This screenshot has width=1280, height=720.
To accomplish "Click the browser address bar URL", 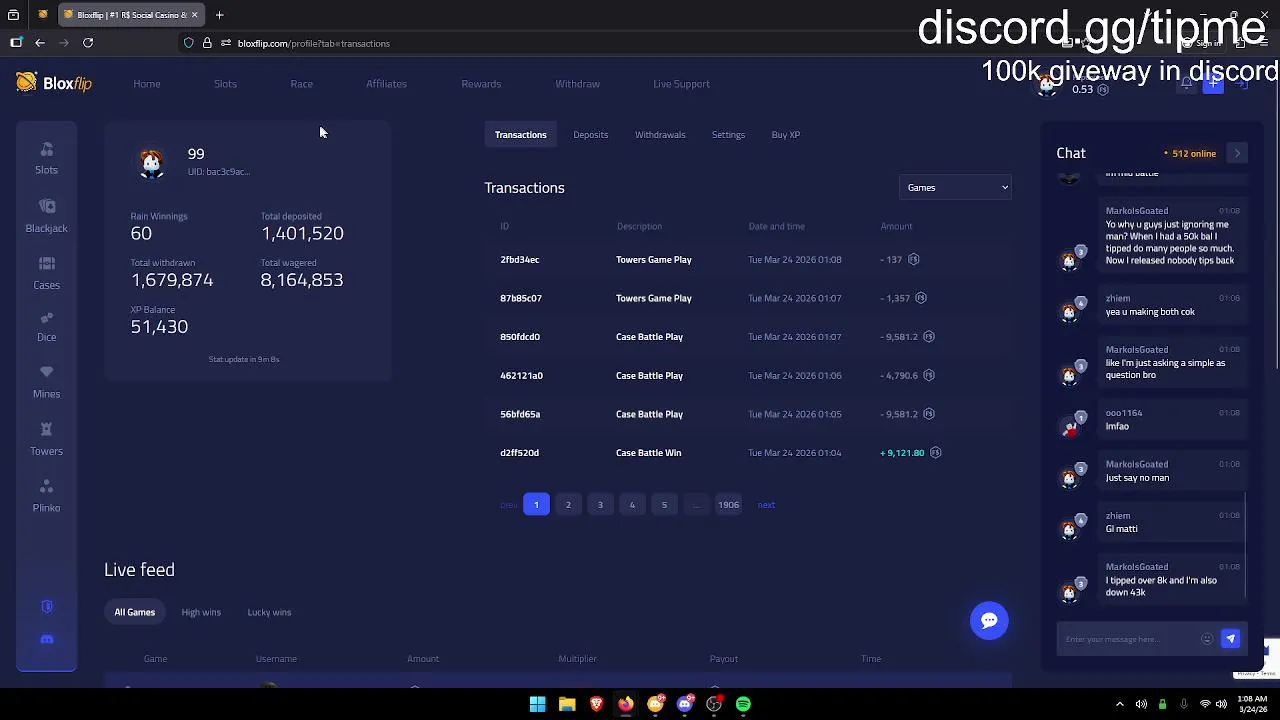I will (x=314, y=43).
